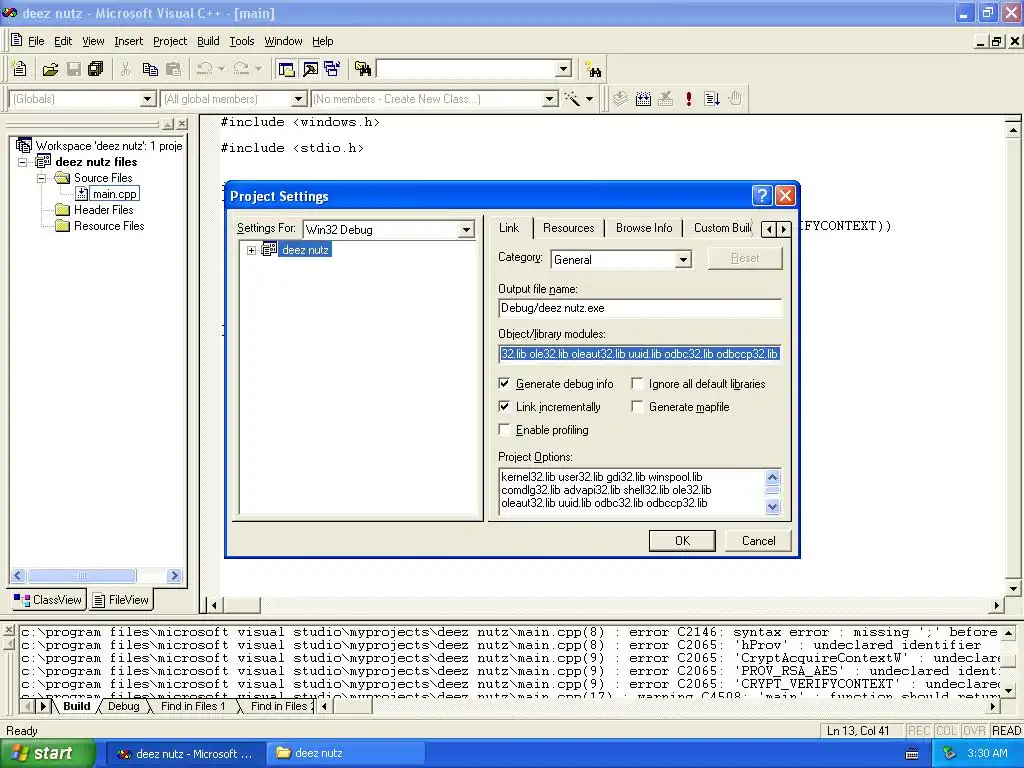Click the Cancel button
The height and width of the screenshot is (768, 1024).
pyautogui.click(x=758, y=541)
